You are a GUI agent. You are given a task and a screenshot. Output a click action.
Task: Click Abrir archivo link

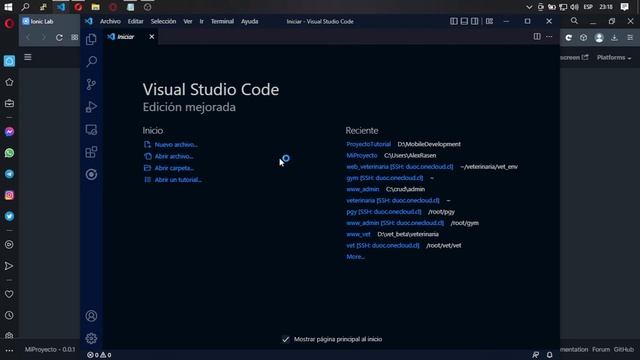pyautogui.click(x=174, y=156)
